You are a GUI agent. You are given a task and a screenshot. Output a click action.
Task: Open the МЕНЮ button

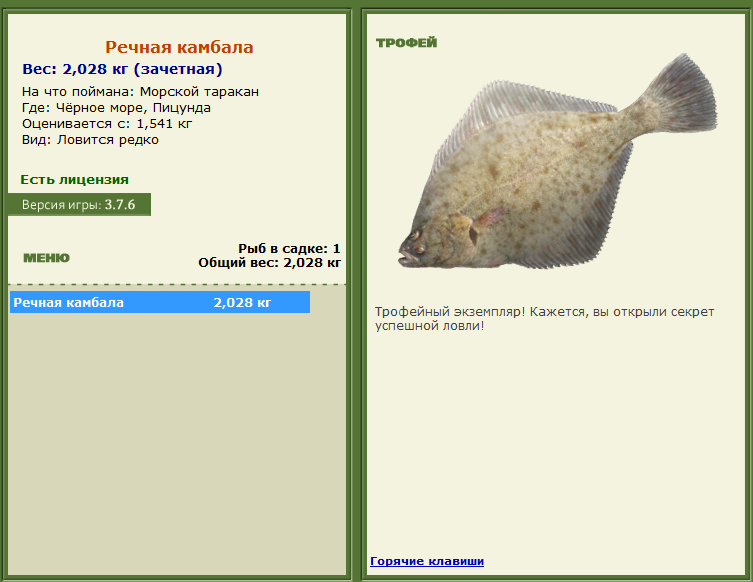47,258
